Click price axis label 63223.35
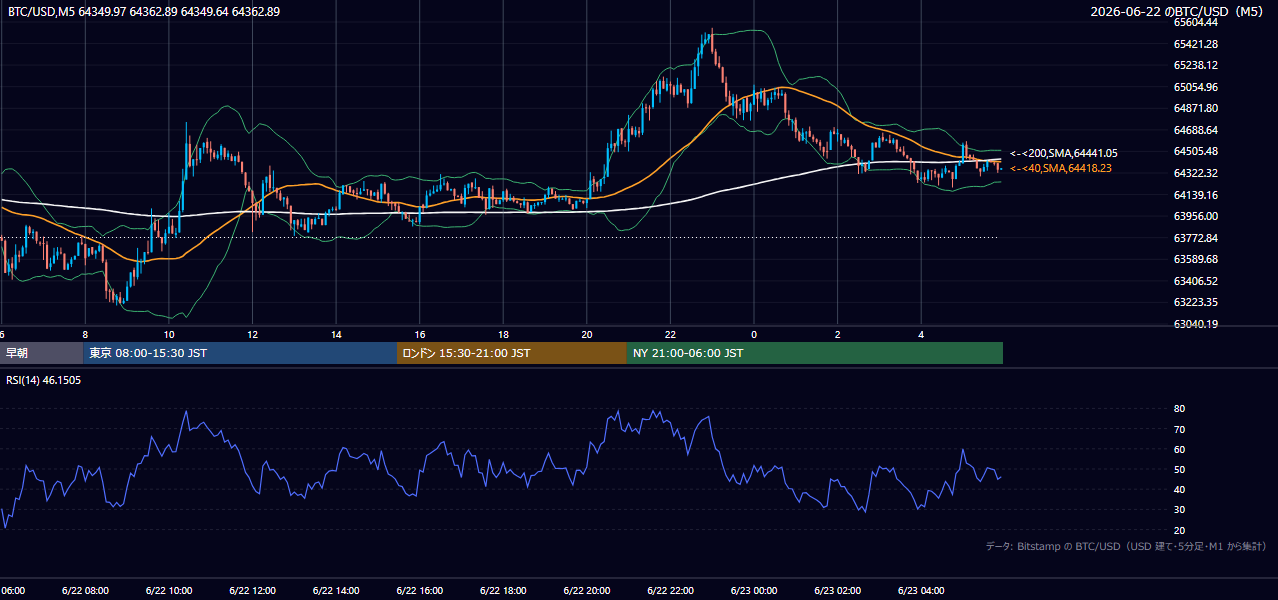The height and width of the screenshot is (600, 1278). click(x=1196, y=302)
